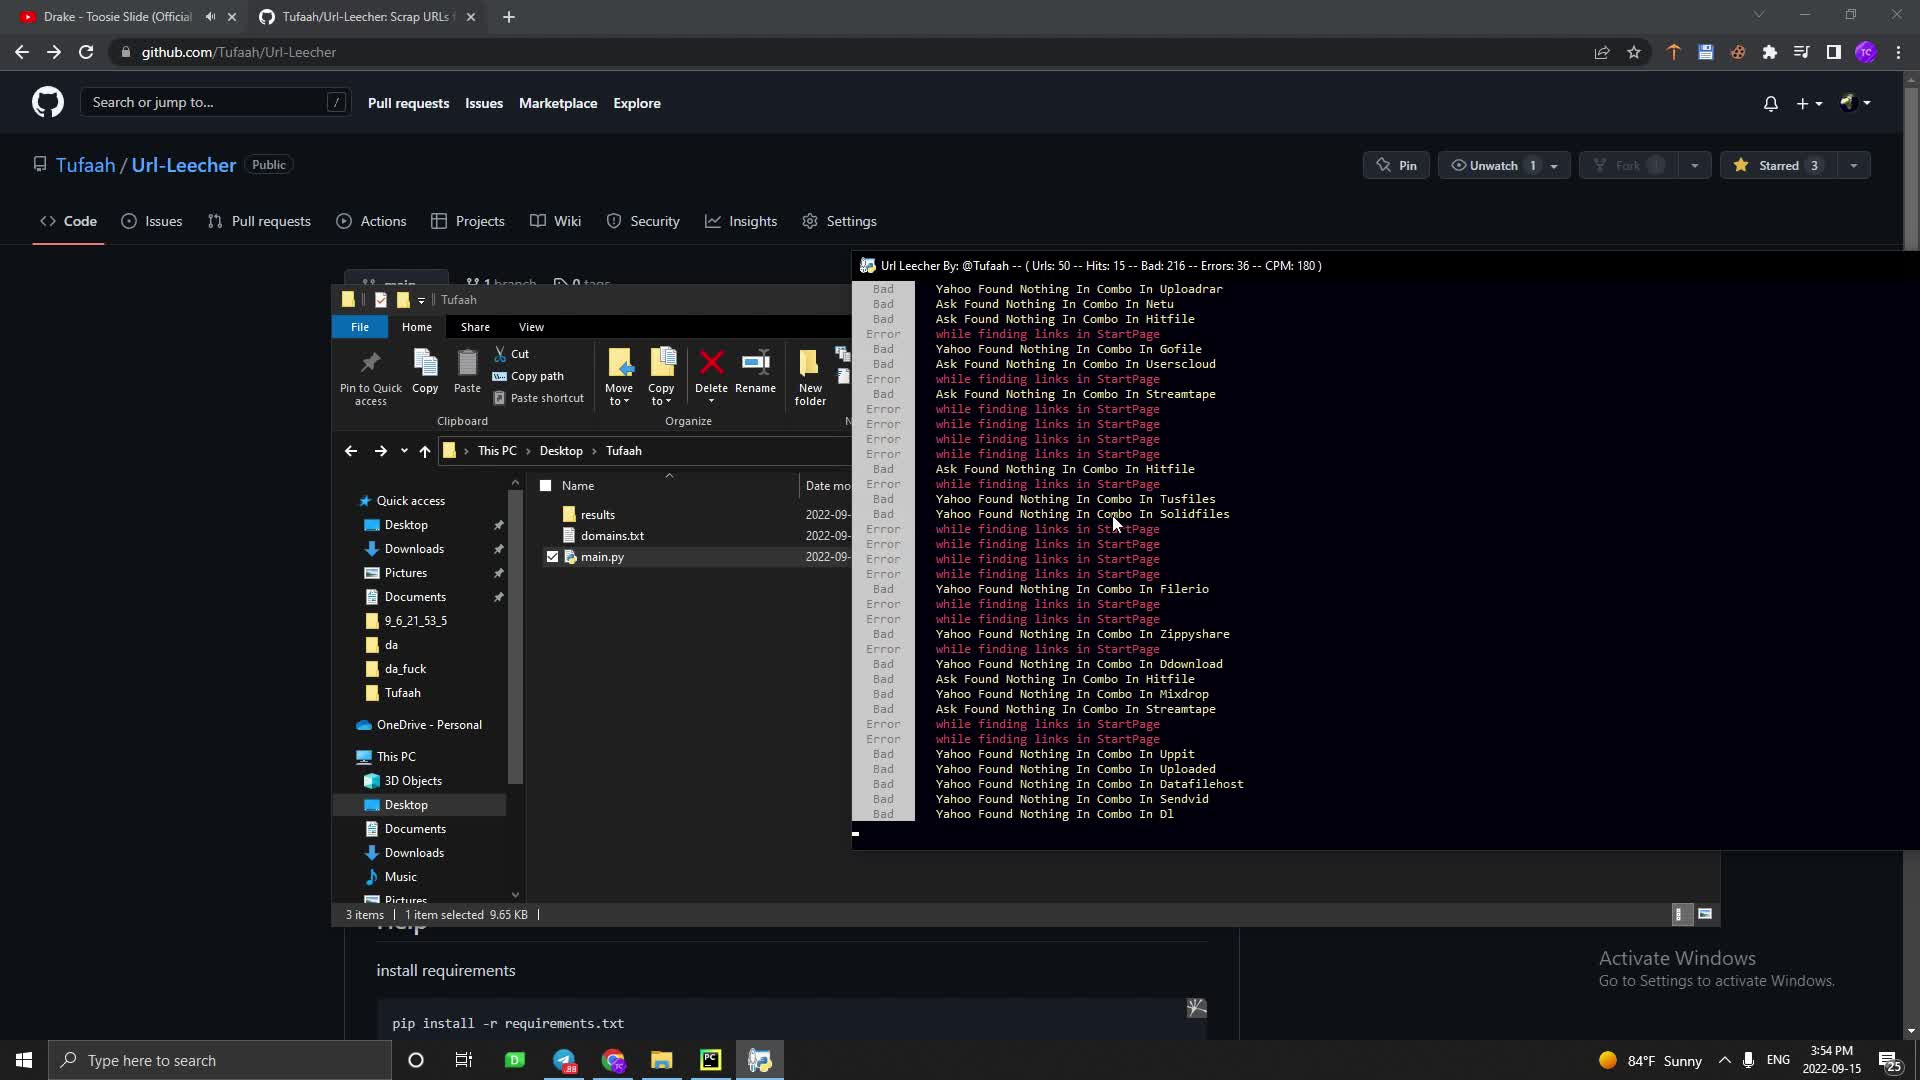
Task: Copy the pip install code snippet
Action: coord(1196,1008)
